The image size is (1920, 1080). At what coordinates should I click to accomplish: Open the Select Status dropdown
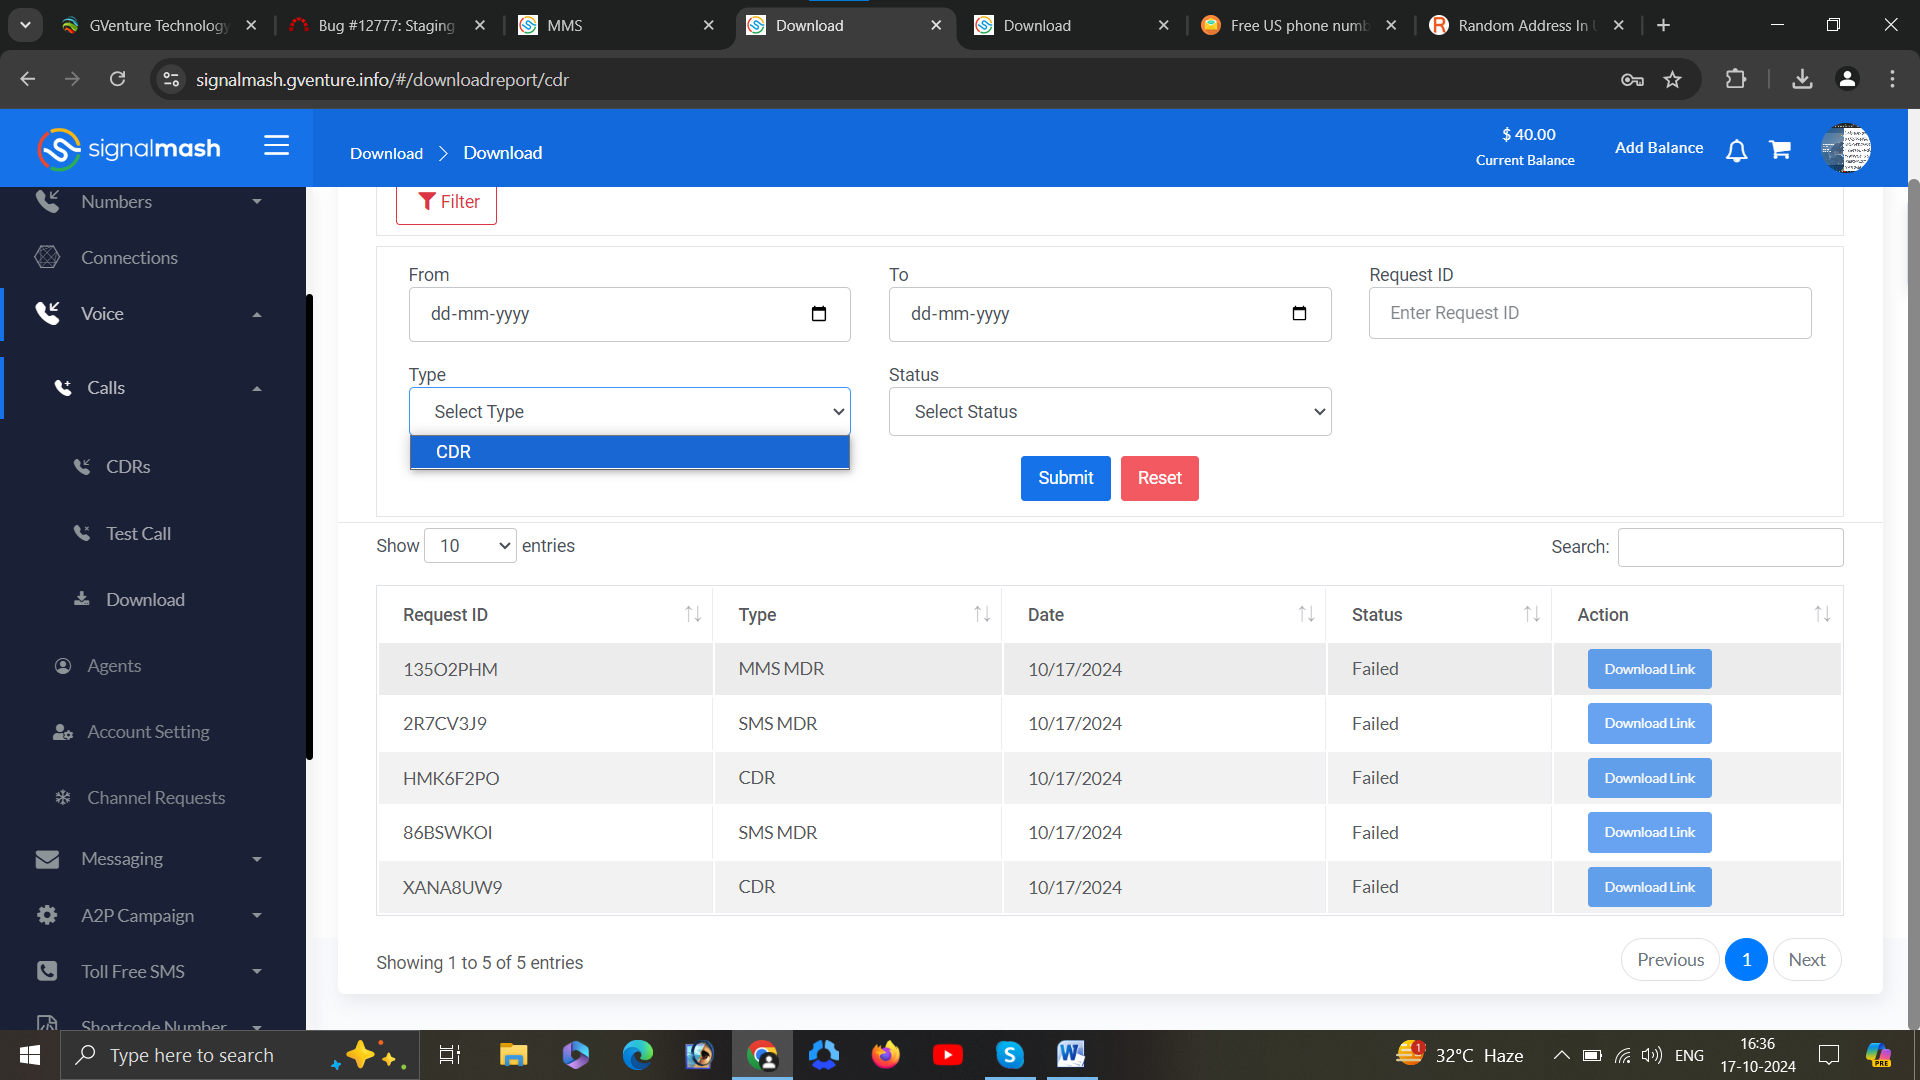coord(1109,412)
